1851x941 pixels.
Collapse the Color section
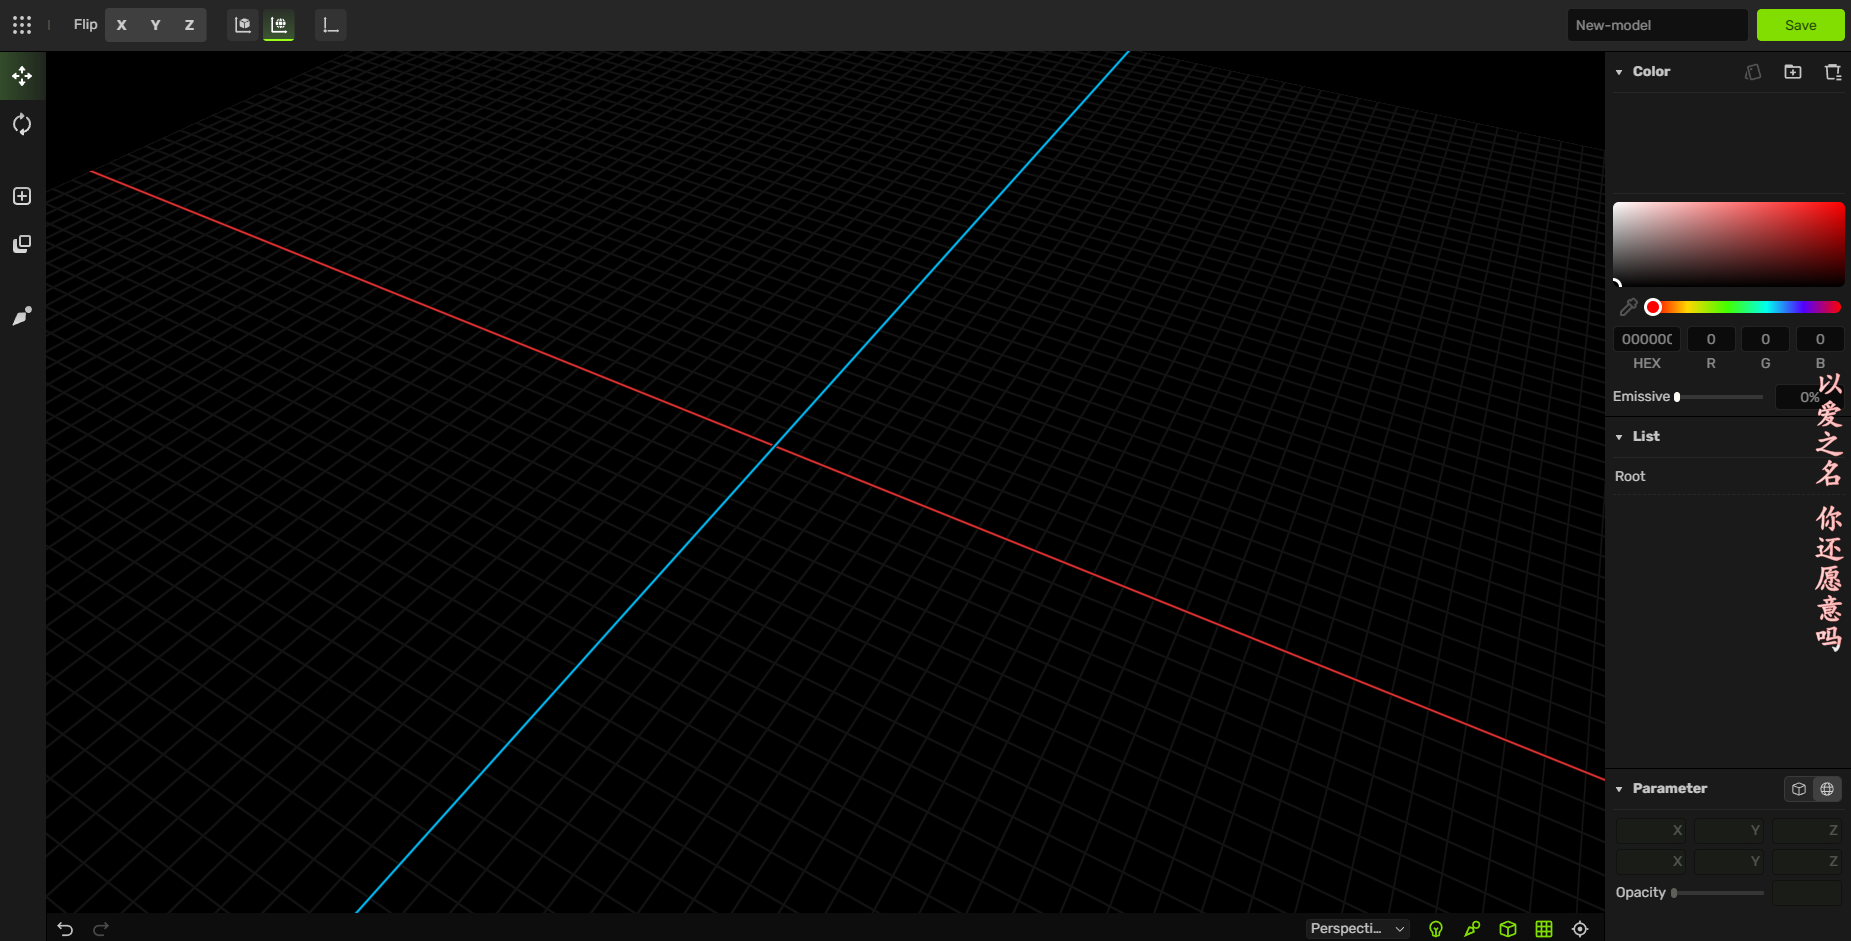pyautogui.click(x=1619, y=72)
